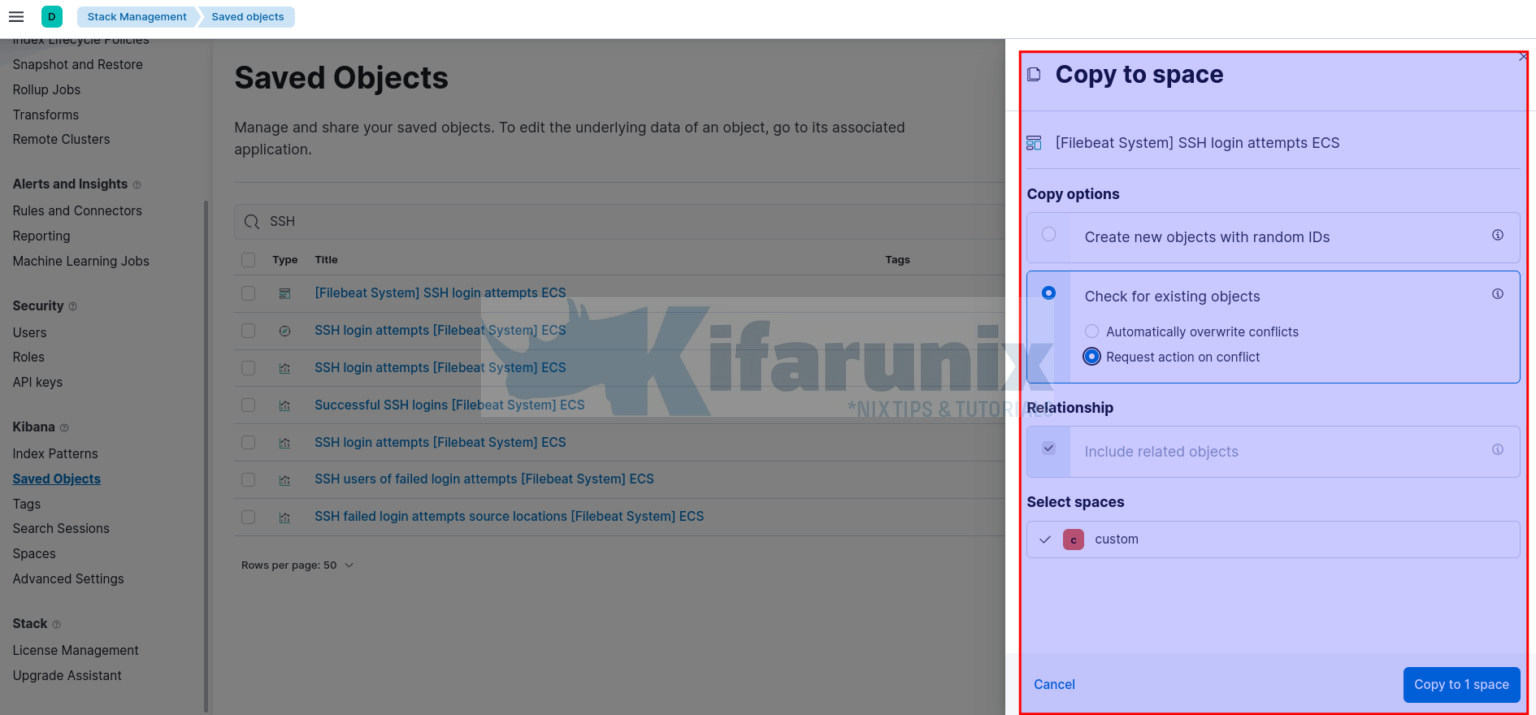Open the "Rows per page: 50" dropdown
Image resolution: width=1536 pixels, height=715 pixels.
pyautogui.click(x=297, y=564)
